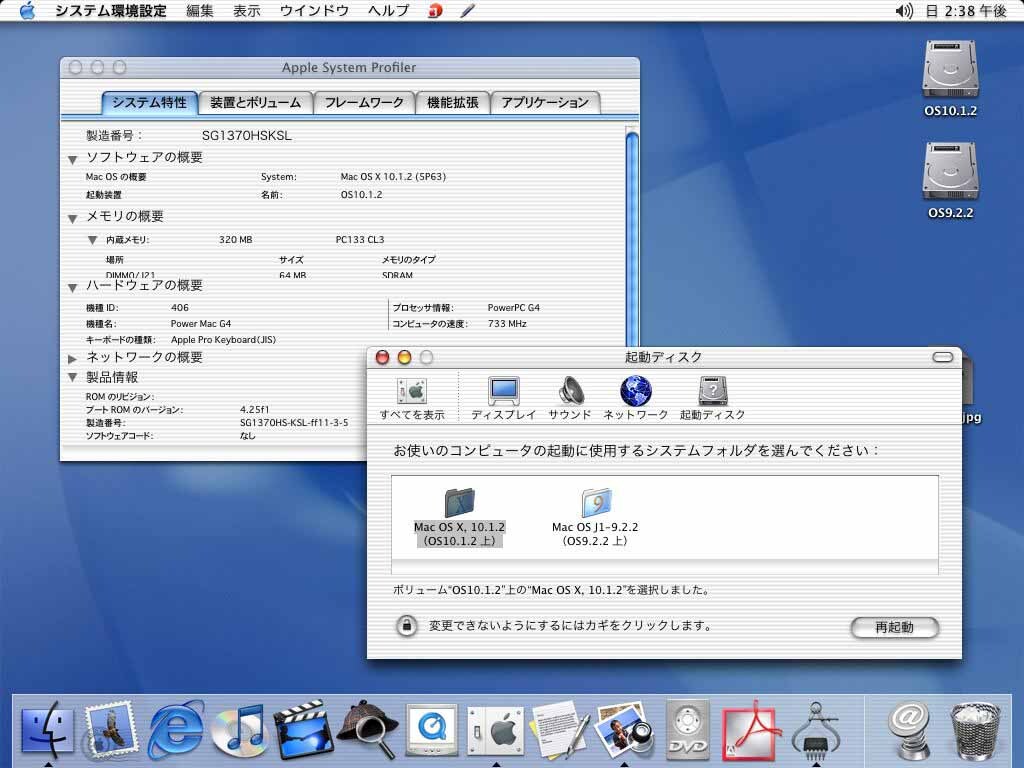
Task: Switch to the フレームワーク tab
Action: coord(364,103)
